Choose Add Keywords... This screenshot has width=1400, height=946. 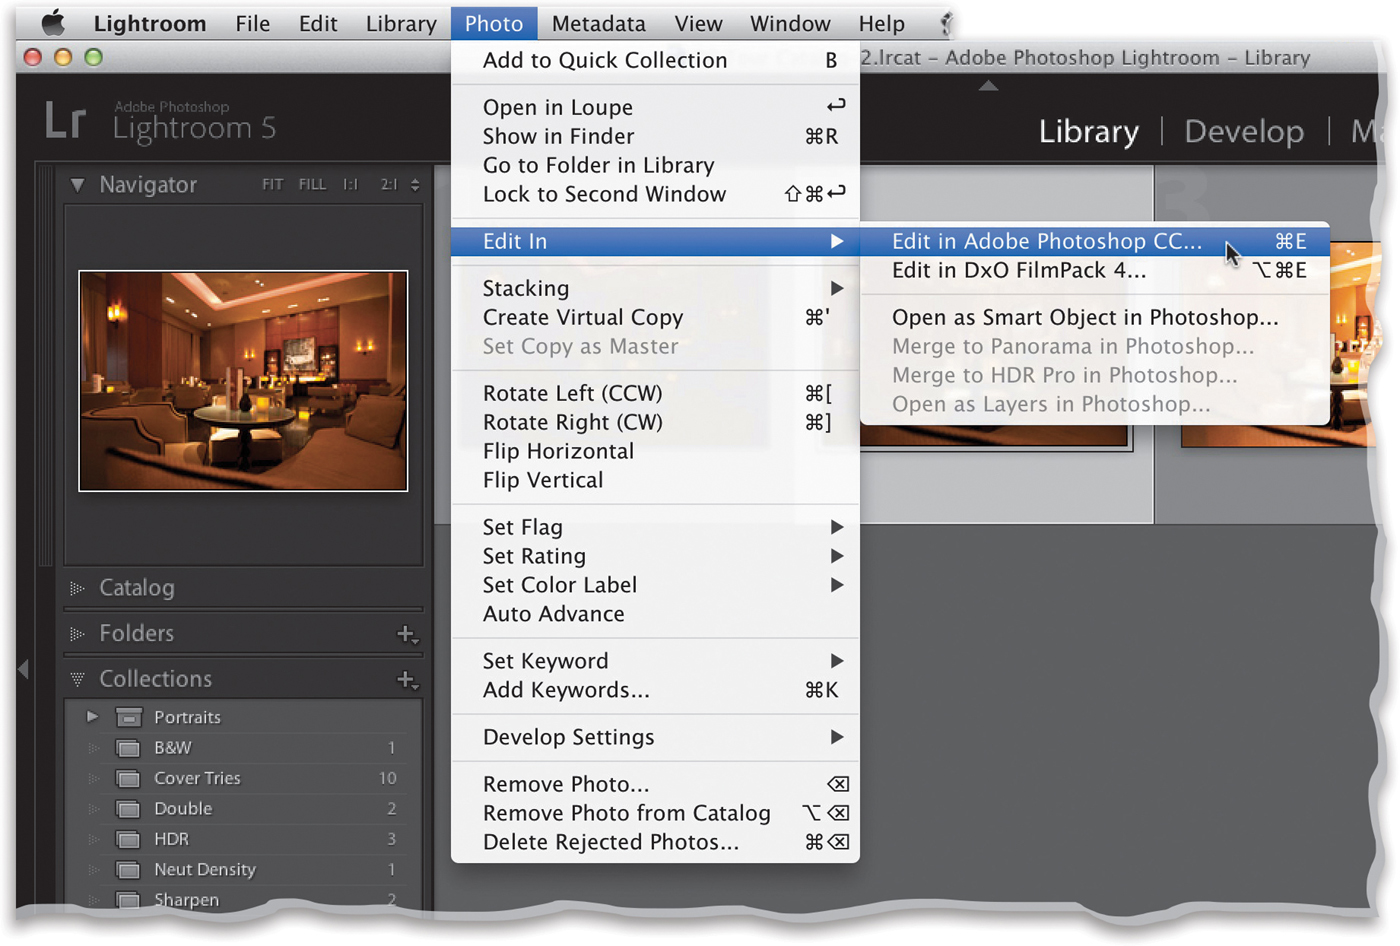655,690
